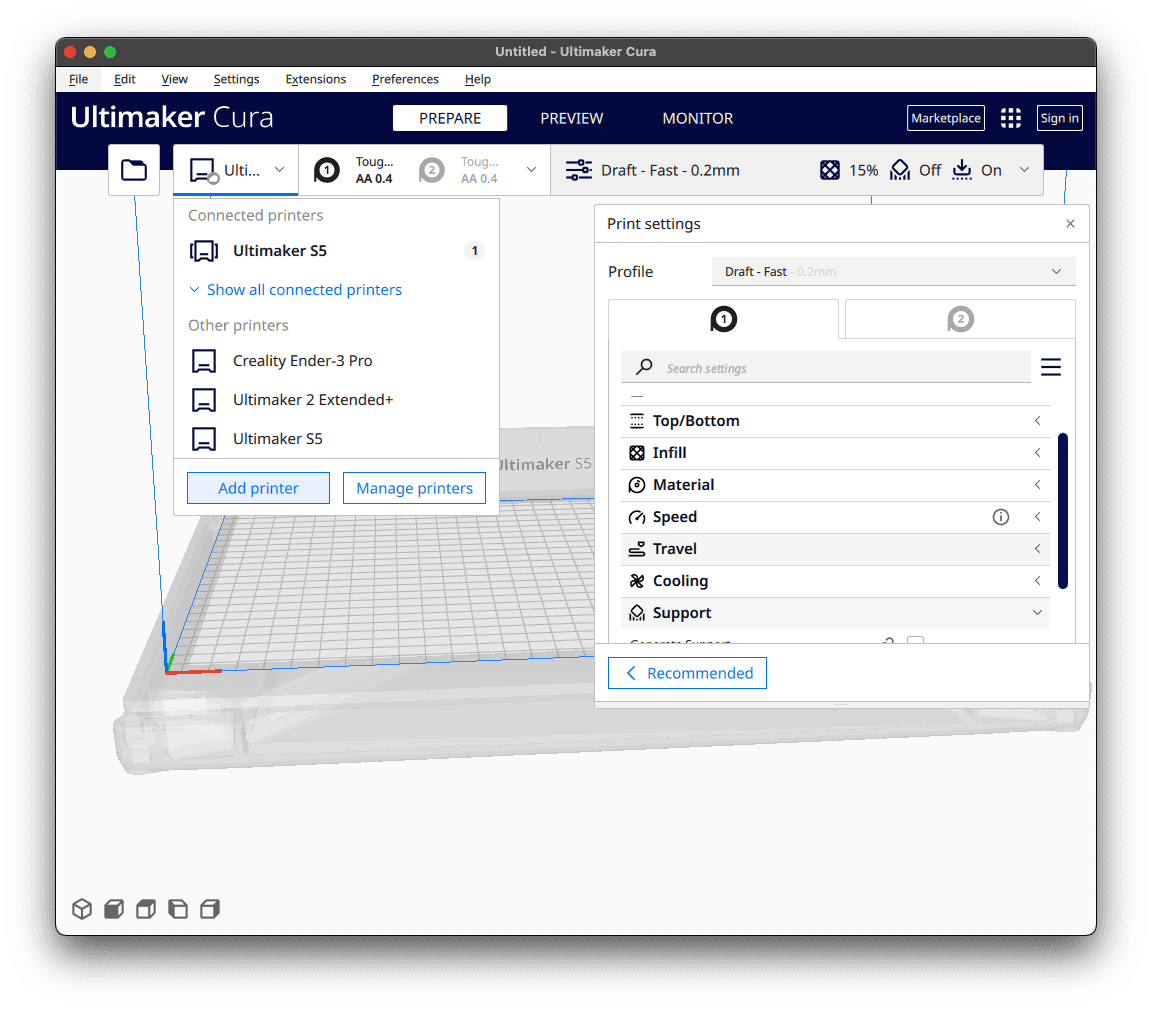Collapse the Support settings section
Viewport: 1152px width, 1009px height.
pos(835,613)
